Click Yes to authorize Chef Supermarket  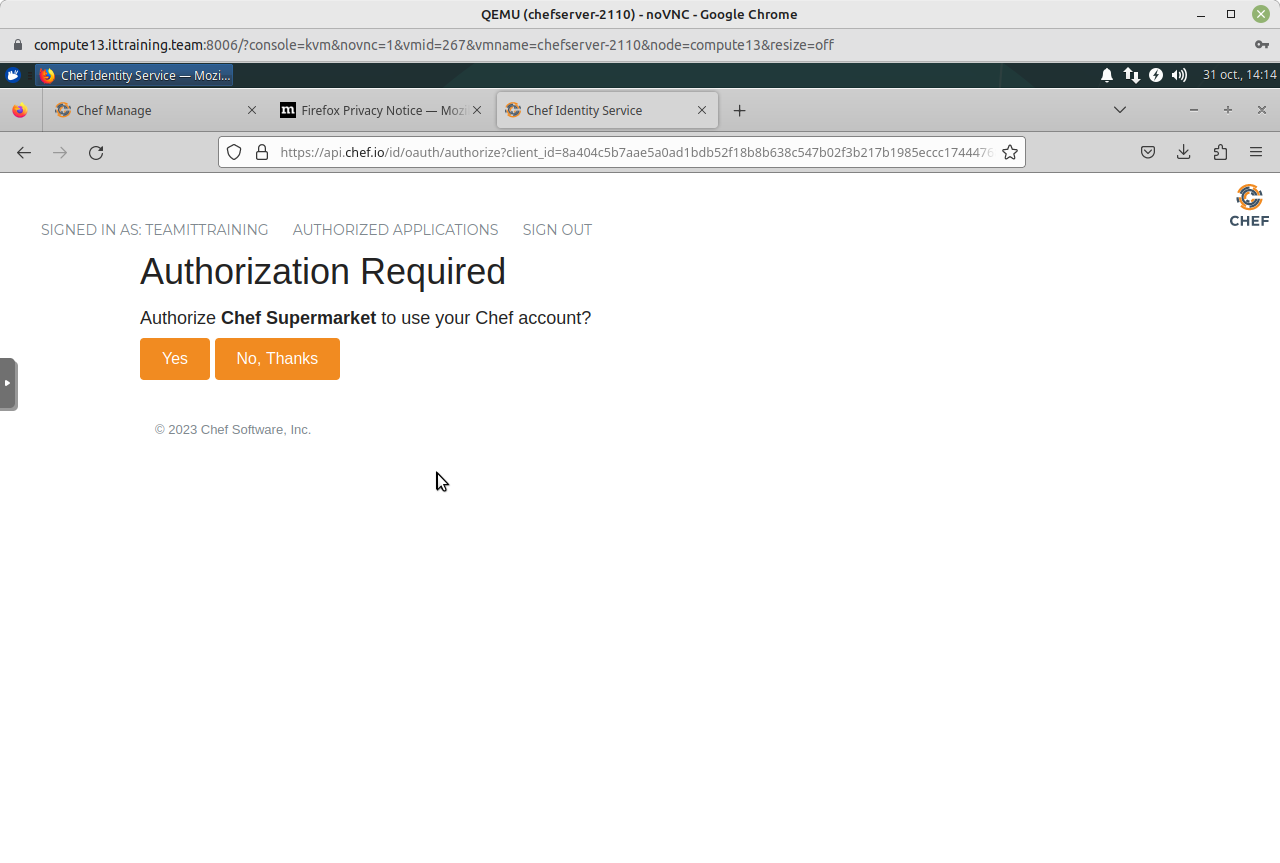[x=175, y=359]
